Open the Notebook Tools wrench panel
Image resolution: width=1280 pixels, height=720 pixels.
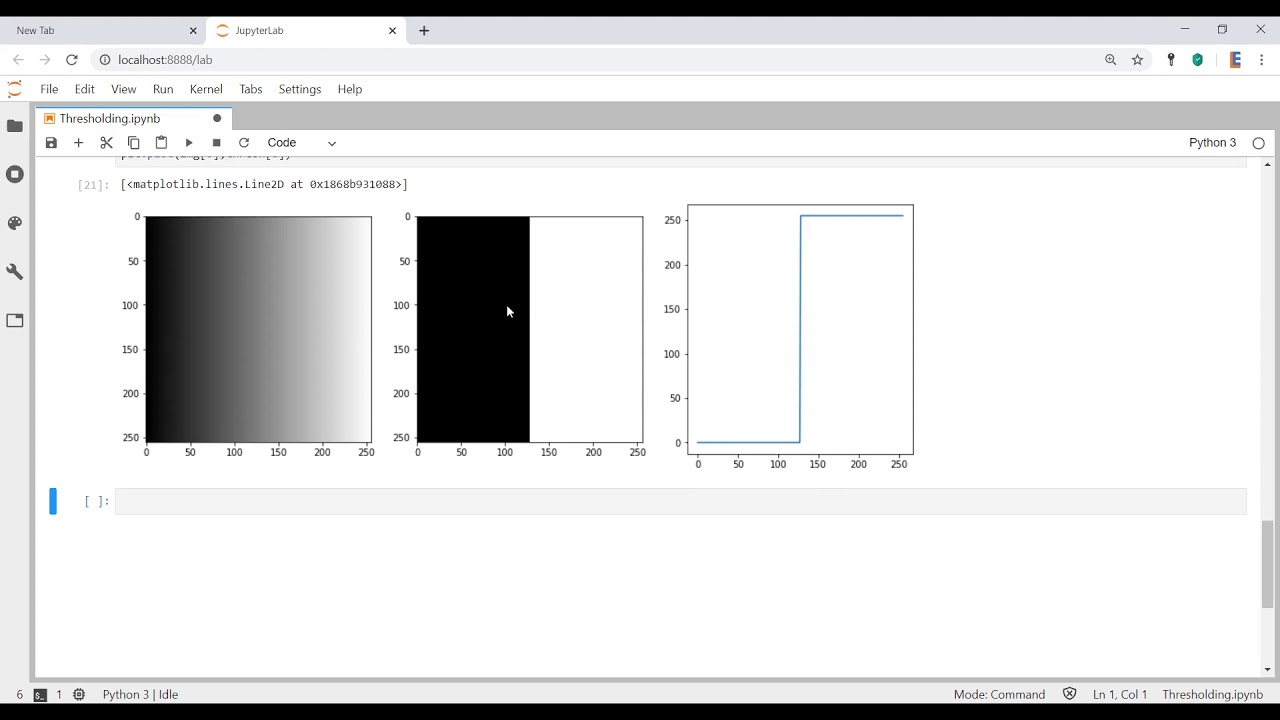click(x=15, y=272)
